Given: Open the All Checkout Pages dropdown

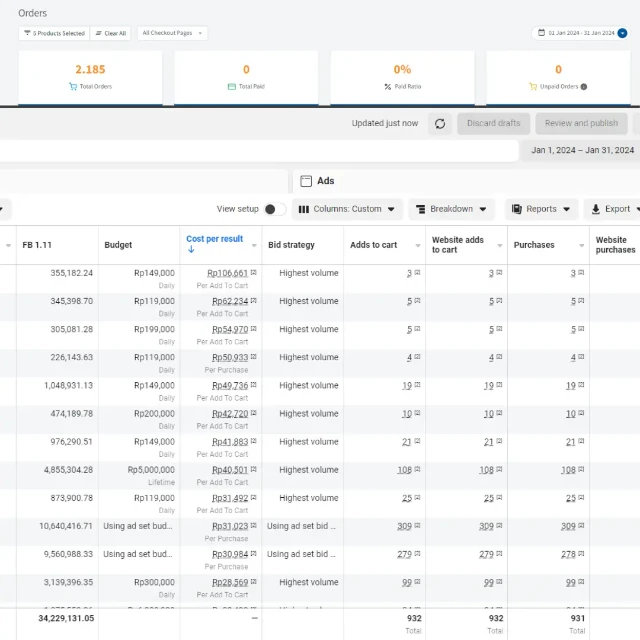Looking at the screenshot, I should (172, 33).
